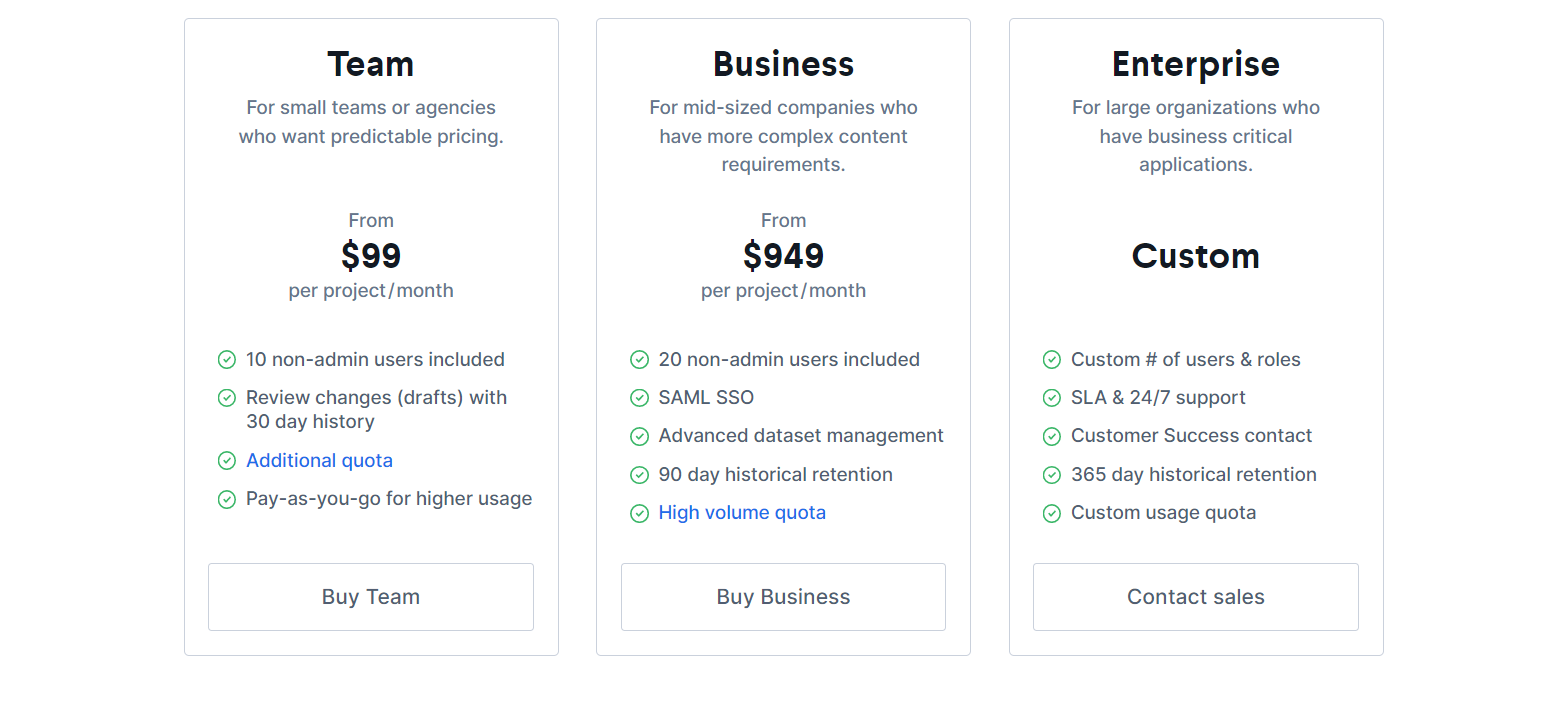Click the Contact sales button
Image resolution: width=1567 pixels, height=717 pixels.
pos(1196,597)
